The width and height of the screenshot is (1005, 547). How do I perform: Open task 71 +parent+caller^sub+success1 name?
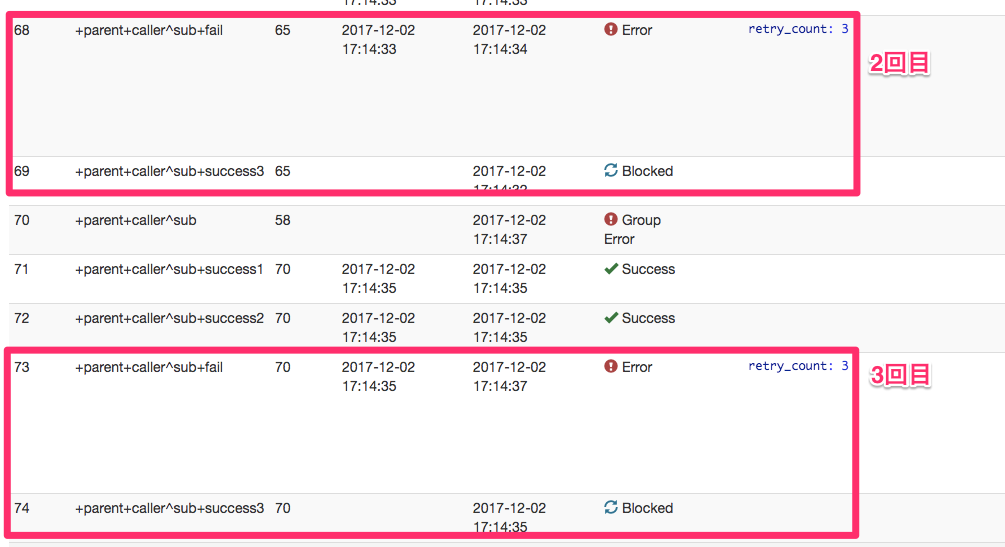169,269
